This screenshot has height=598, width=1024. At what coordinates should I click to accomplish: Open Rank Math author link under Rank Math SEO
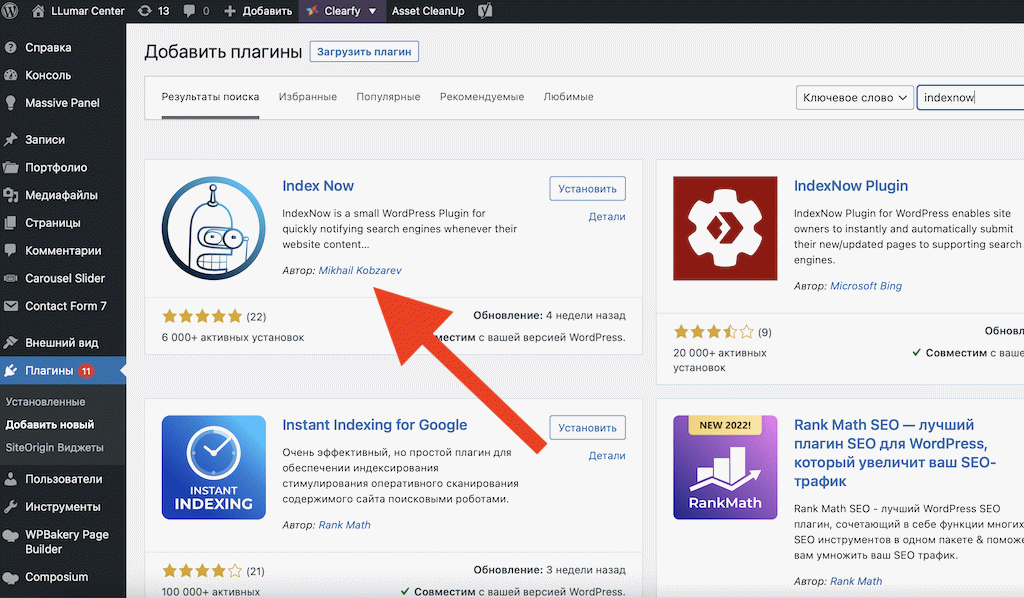(x=856, y=581)
